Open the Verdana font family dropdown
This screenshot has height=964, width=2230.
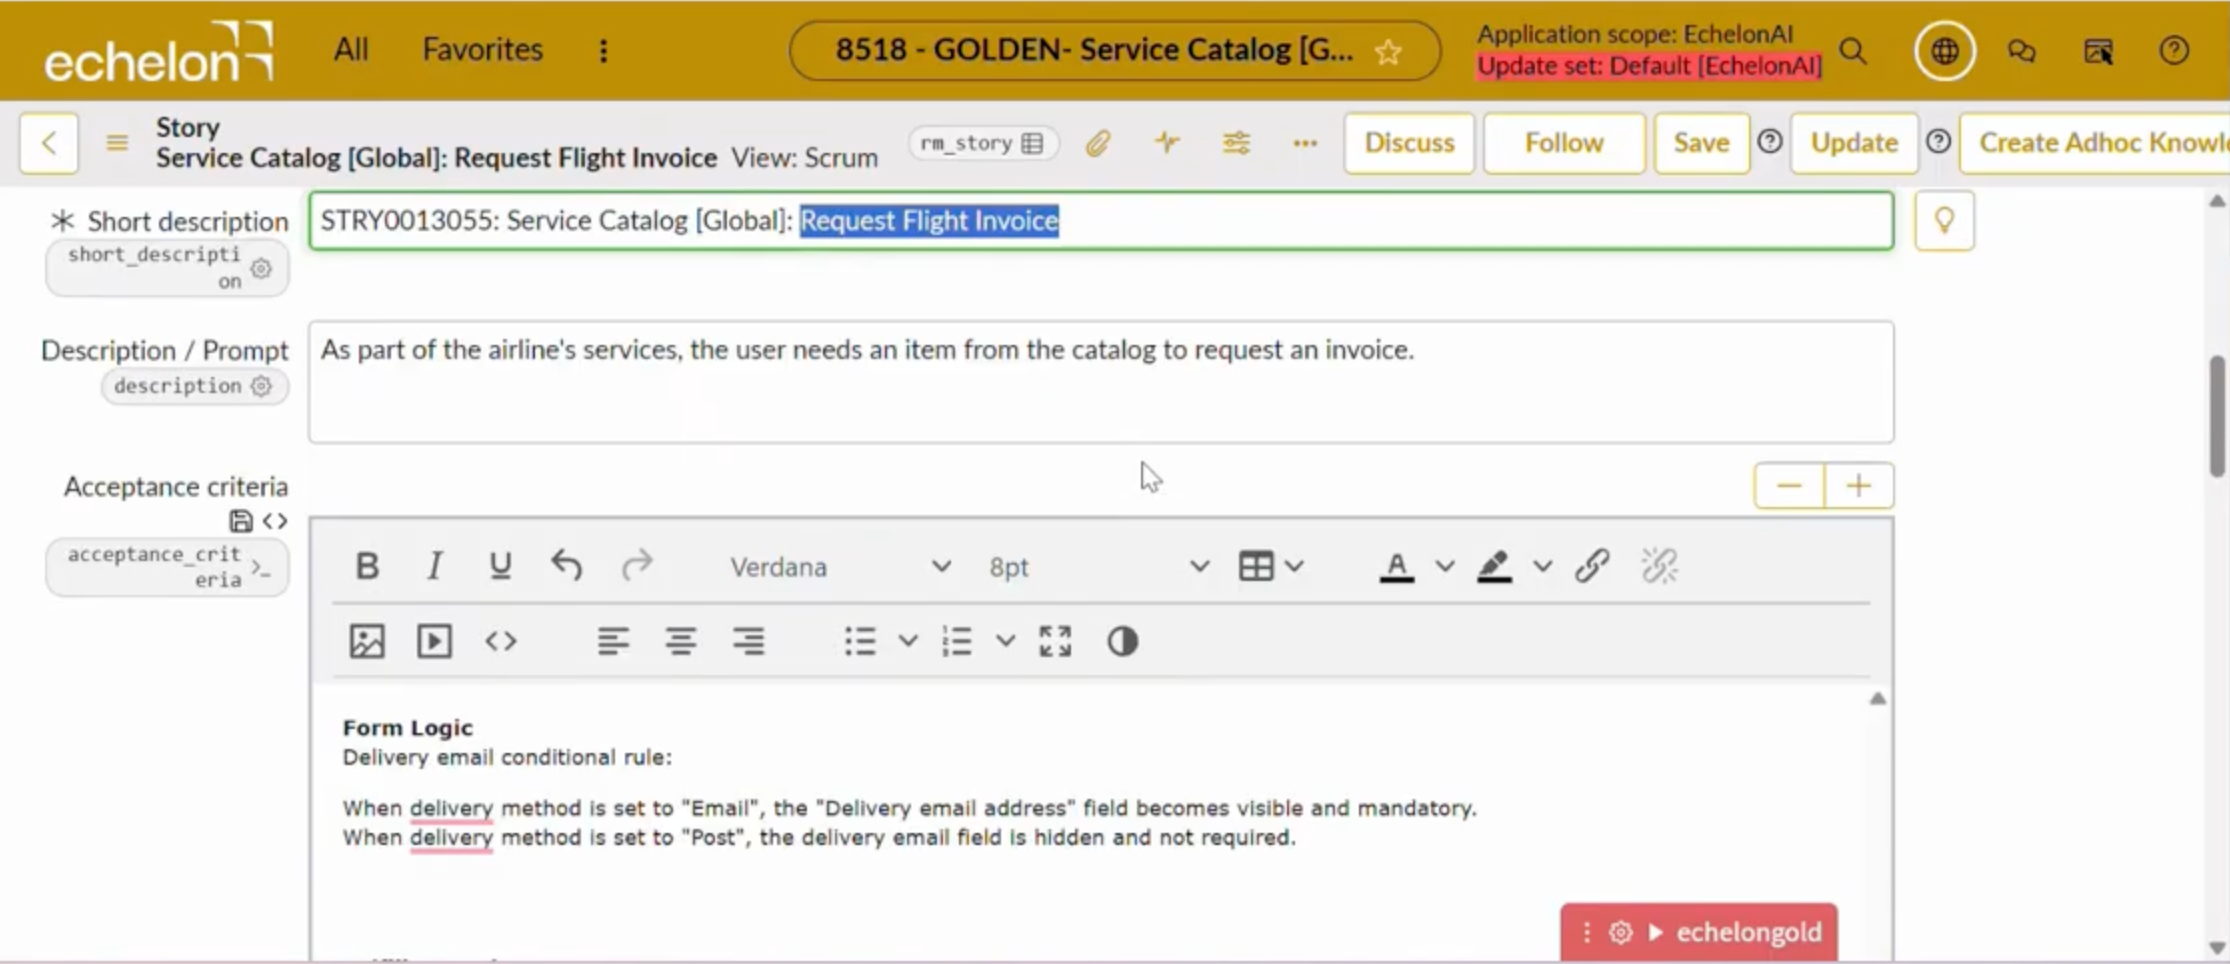[840, 567]
